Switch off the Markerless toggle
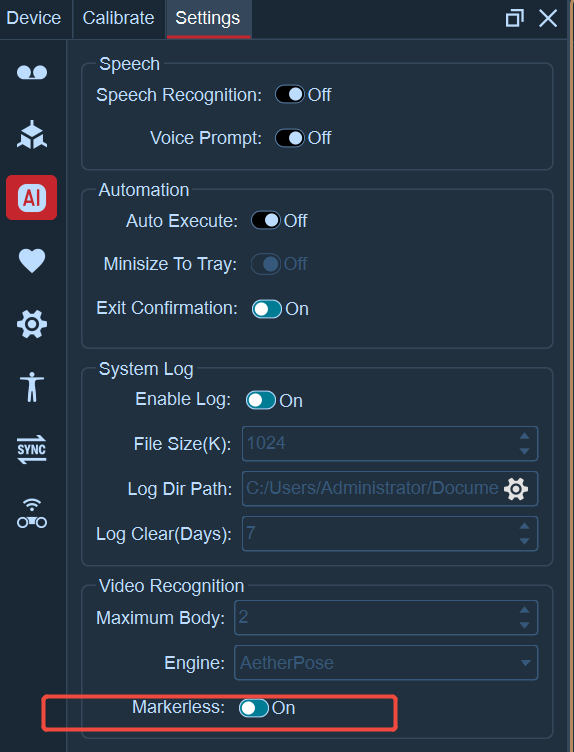The image size is (574, 752). click(254, 708)
